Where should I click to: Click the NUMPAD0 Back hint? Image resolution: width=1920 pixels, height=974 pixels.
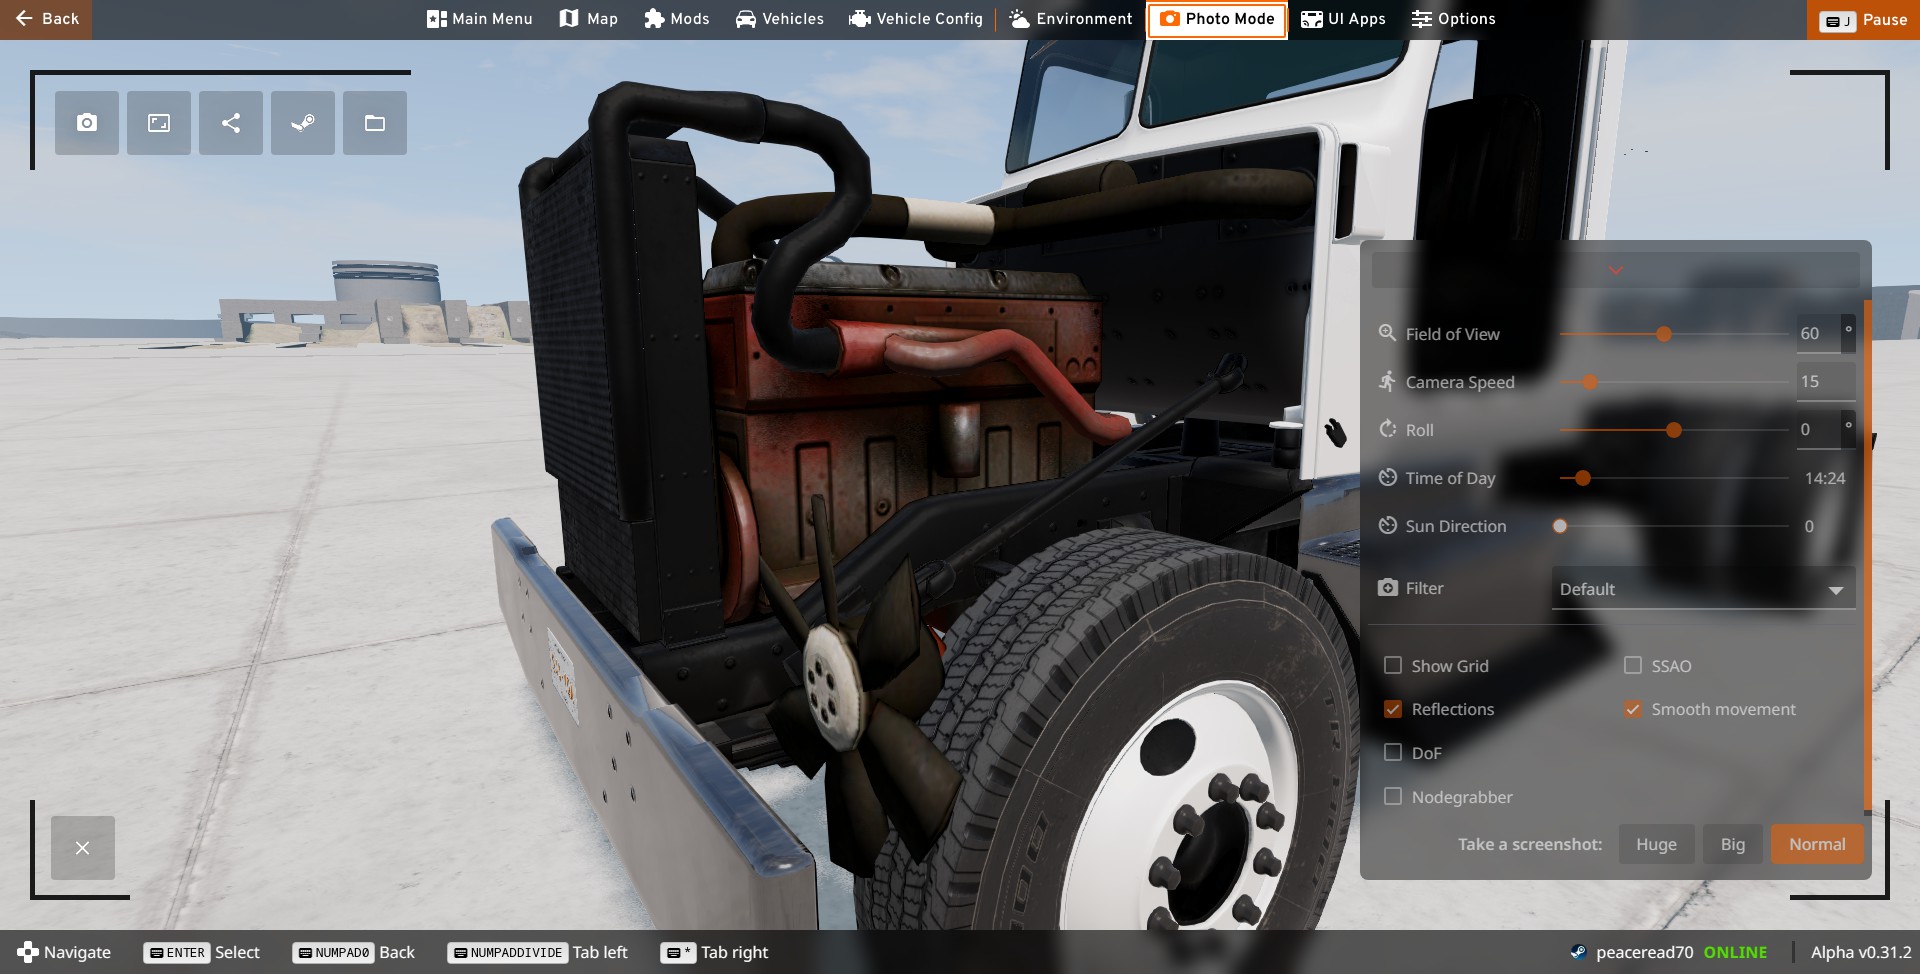click(x=353, y=952)
